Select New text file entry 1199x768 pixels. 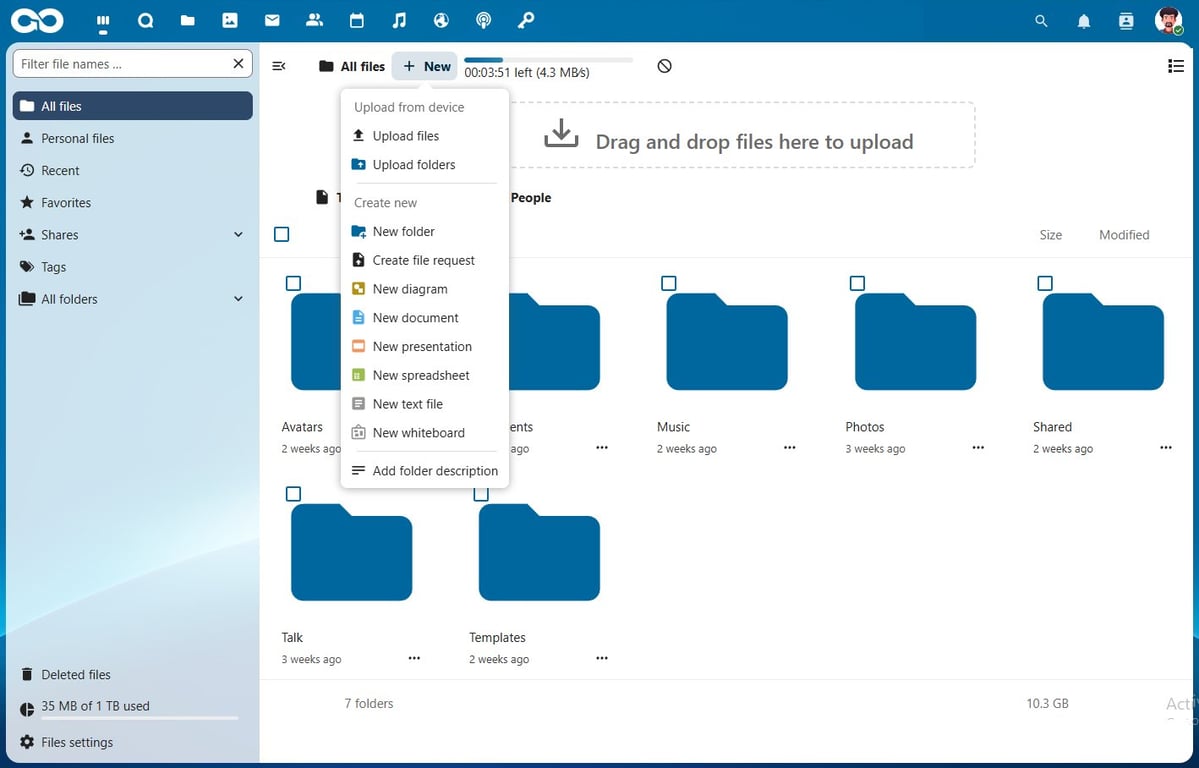[424, 404]
